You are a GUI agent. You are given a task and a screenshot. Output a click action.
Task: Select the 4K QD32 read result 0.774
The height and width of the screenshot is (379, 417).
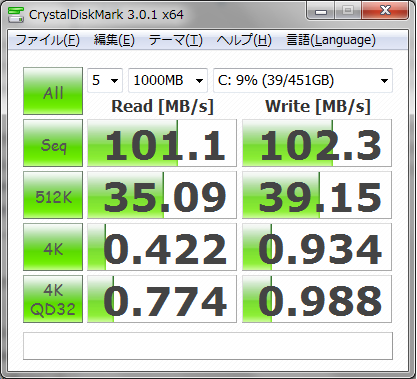pyautogui.click(x=162, y=299)
